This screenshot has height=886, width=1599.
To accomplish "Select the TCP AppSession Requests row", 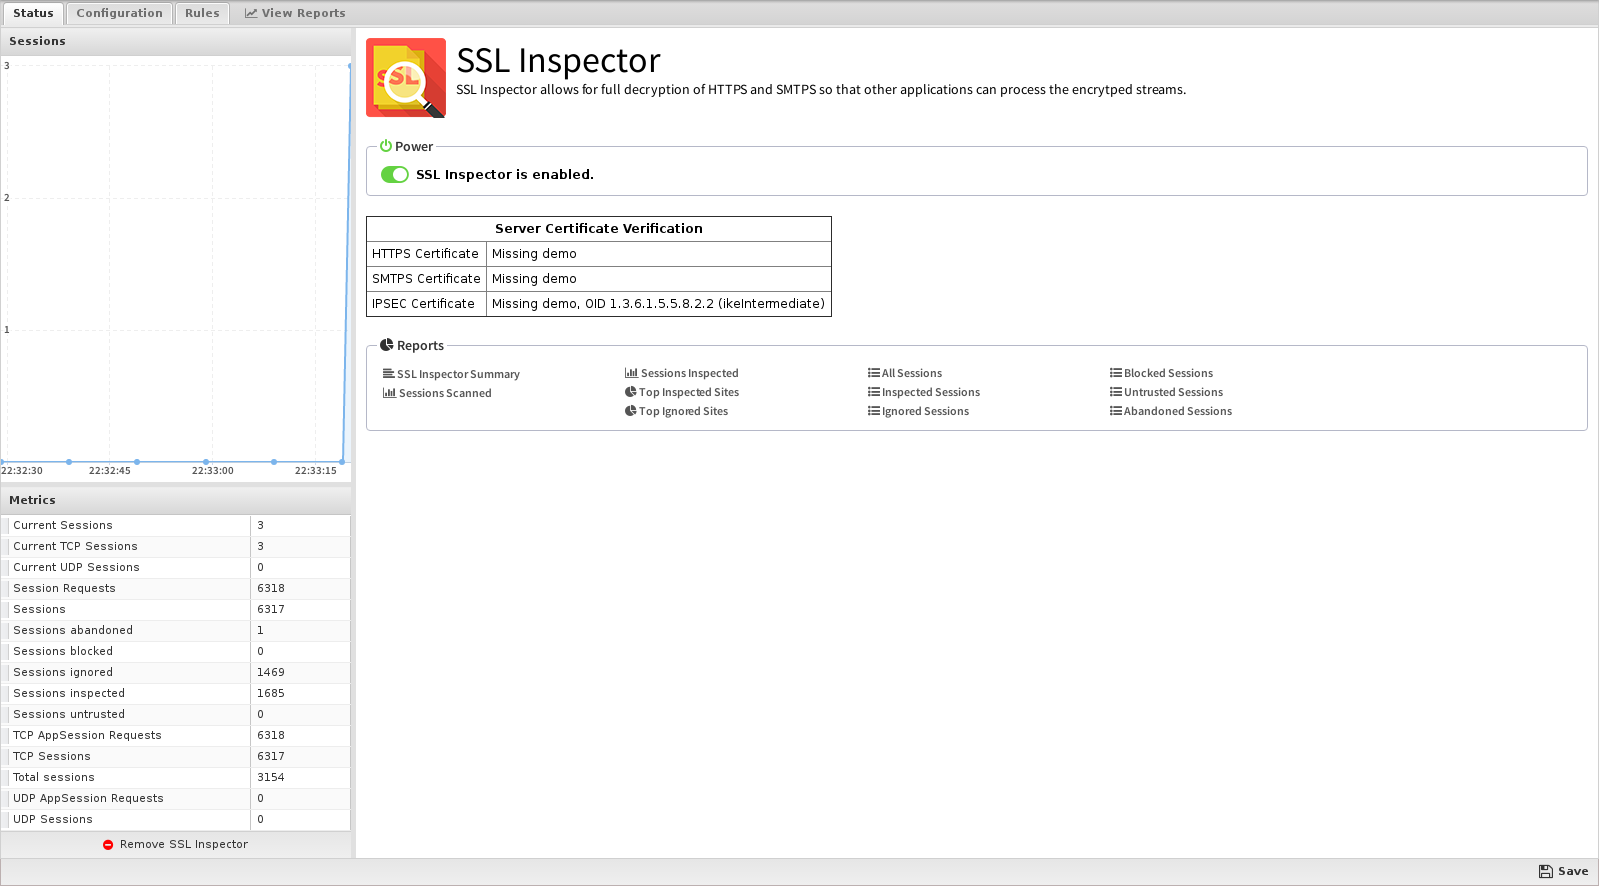I will 176,735.
